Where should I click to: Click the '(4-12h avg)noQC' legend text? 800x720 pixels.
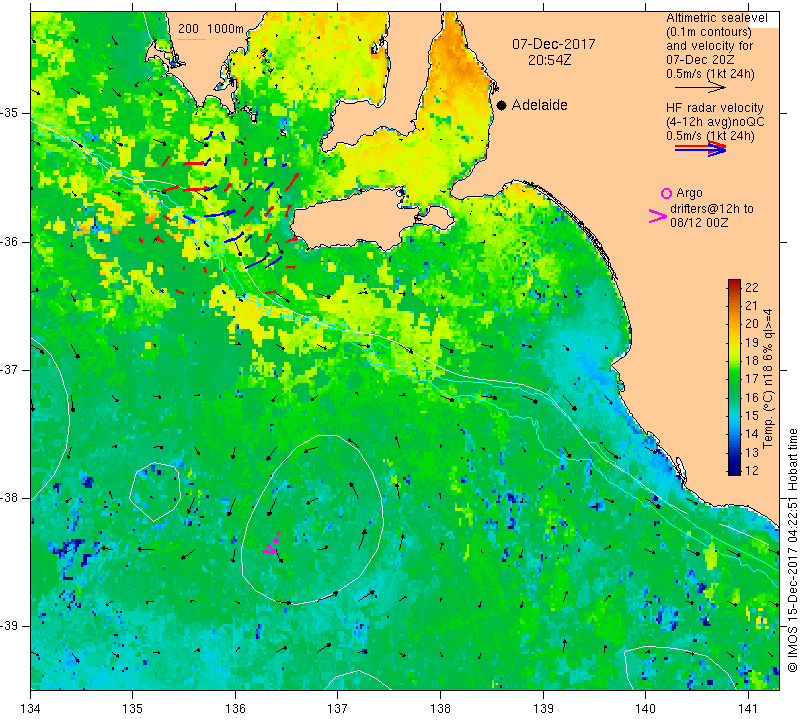[715, 122]
